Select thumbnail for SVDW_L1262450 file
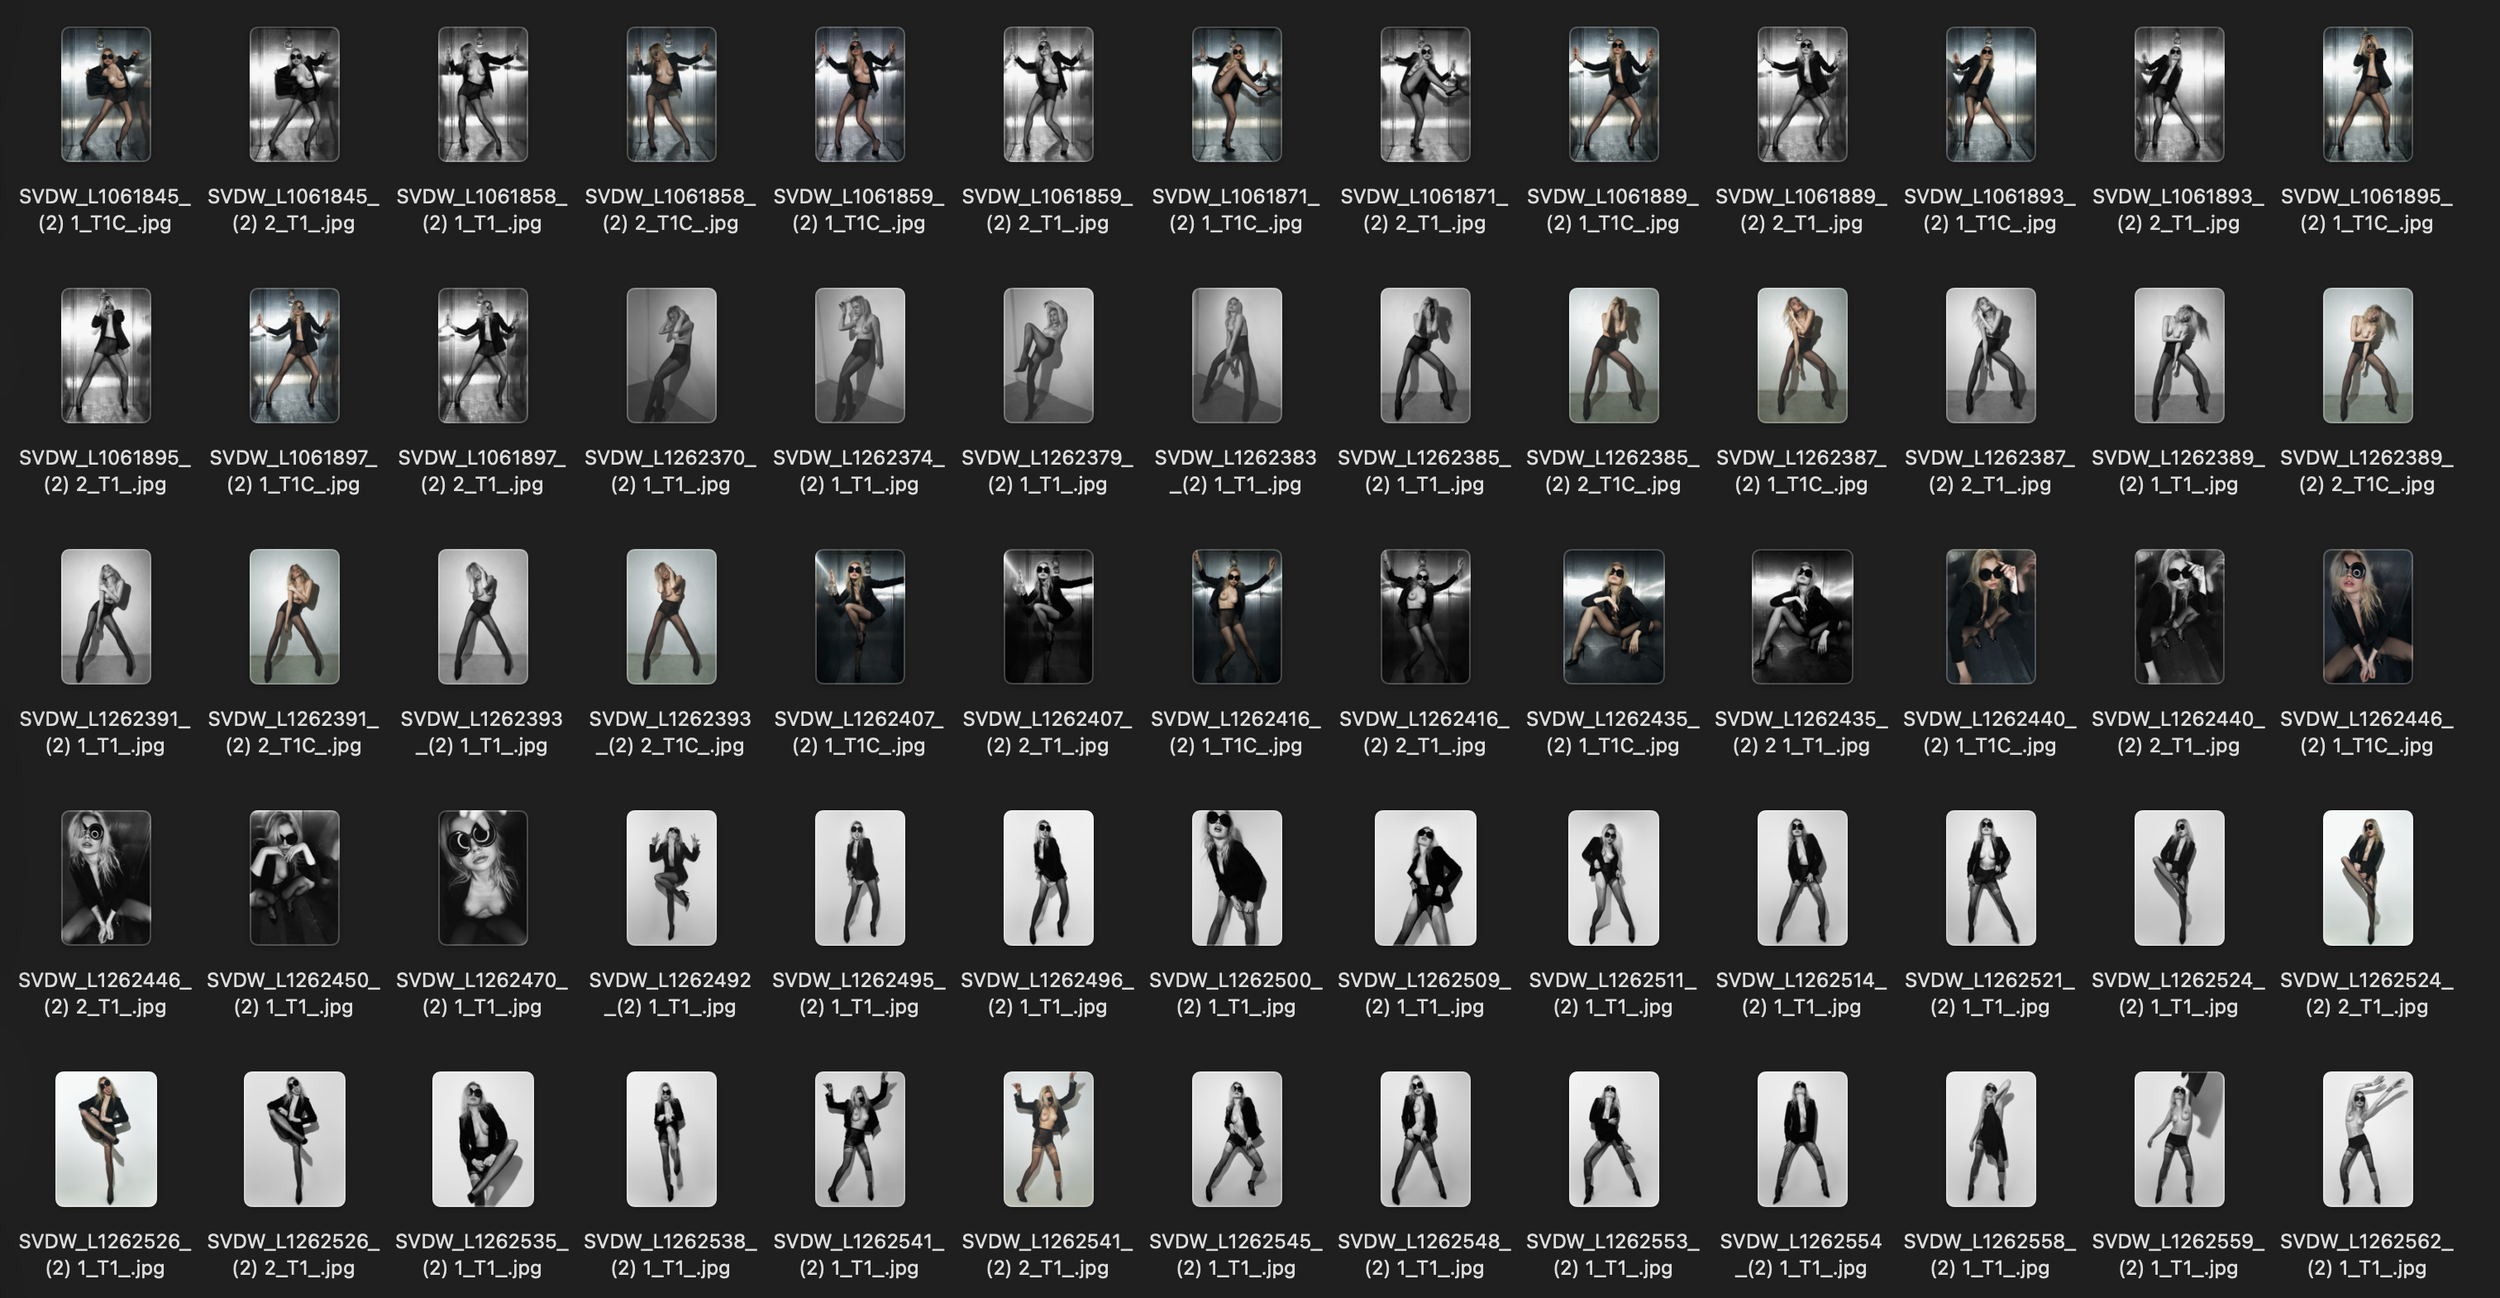The height and width of the screenshot is (1298, 2500). [294, 877]
